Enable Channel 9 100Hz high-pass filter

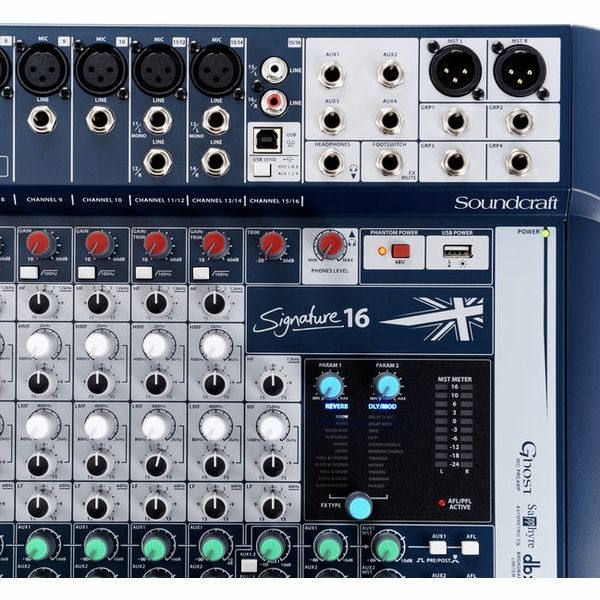pyautogui.click(x=29, y=273)
